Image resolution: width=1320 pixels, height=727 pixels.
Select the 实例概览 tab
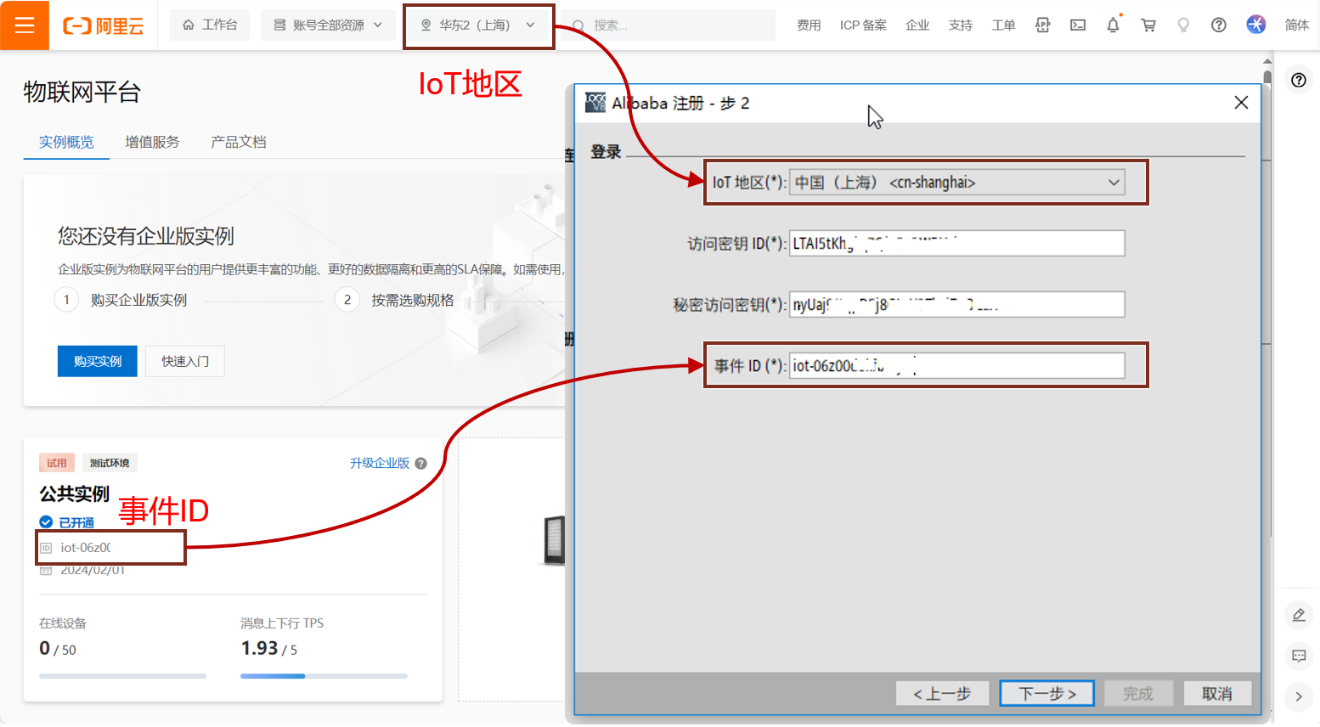pyautogui.click(x=67, y=142)
